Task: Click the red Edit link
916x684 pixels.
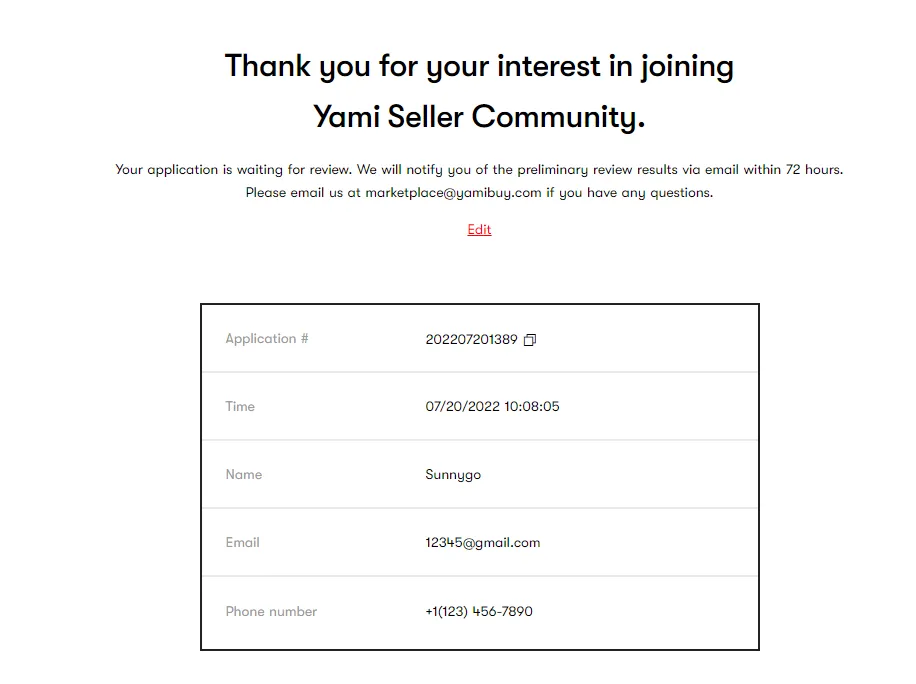Action: tap(479, 230)
